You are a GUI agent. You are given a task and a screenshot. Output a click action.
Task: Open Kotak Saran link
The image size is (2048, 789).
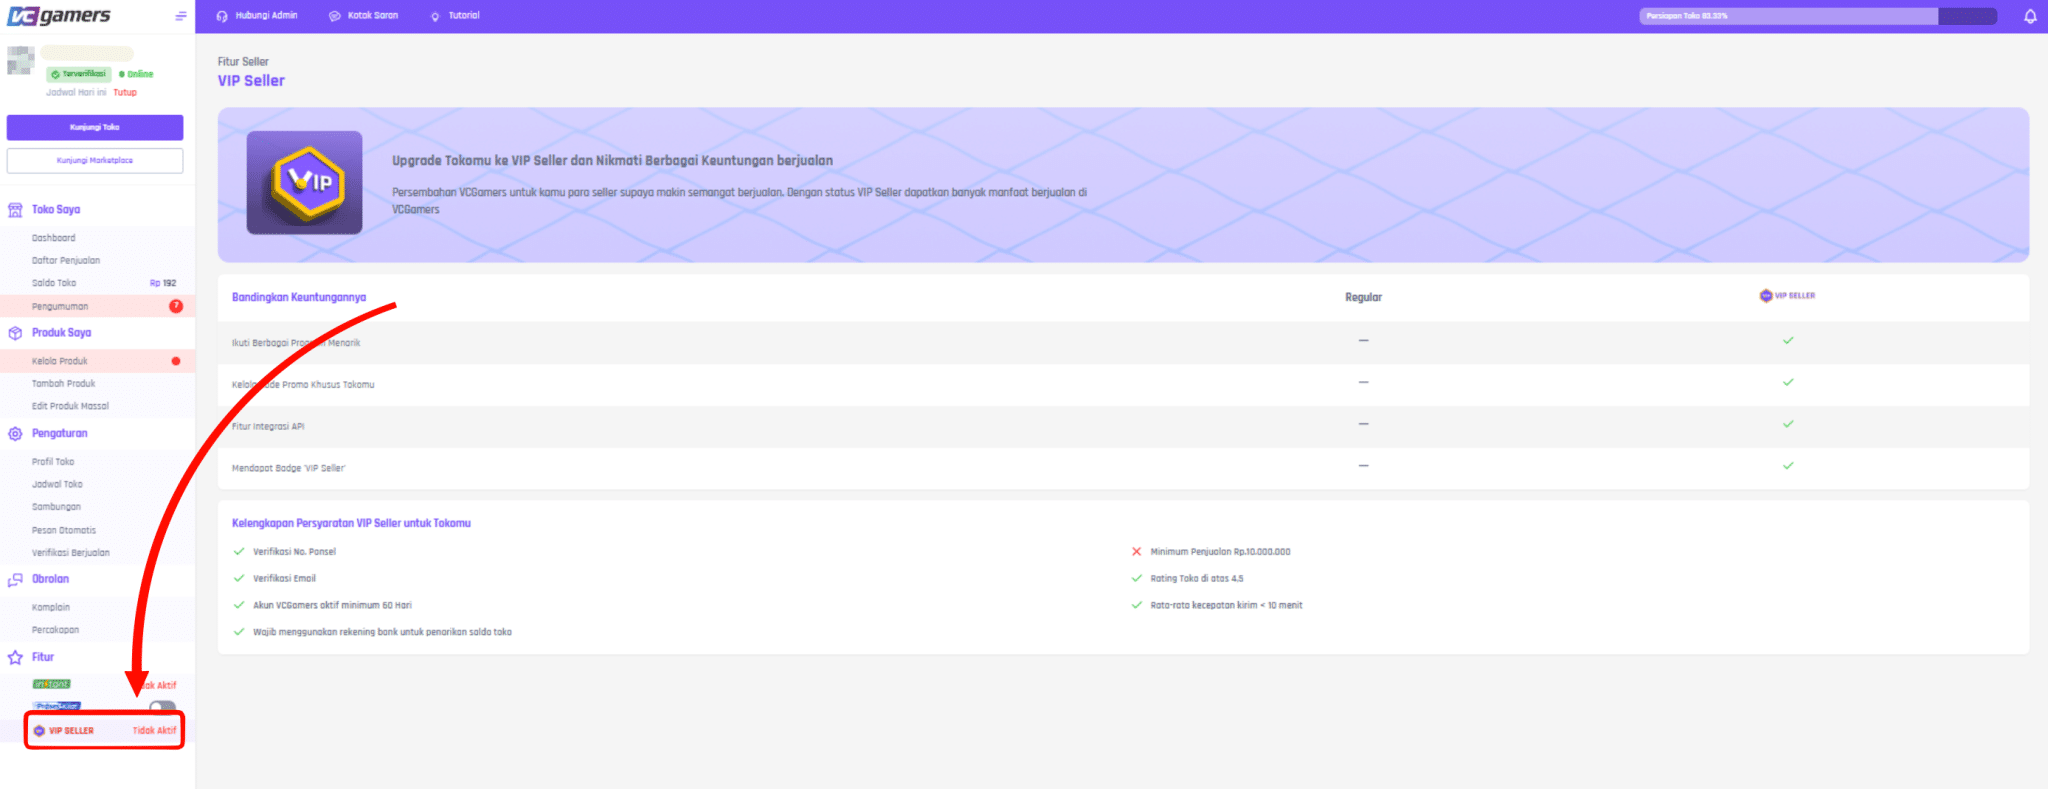(373, 16)
